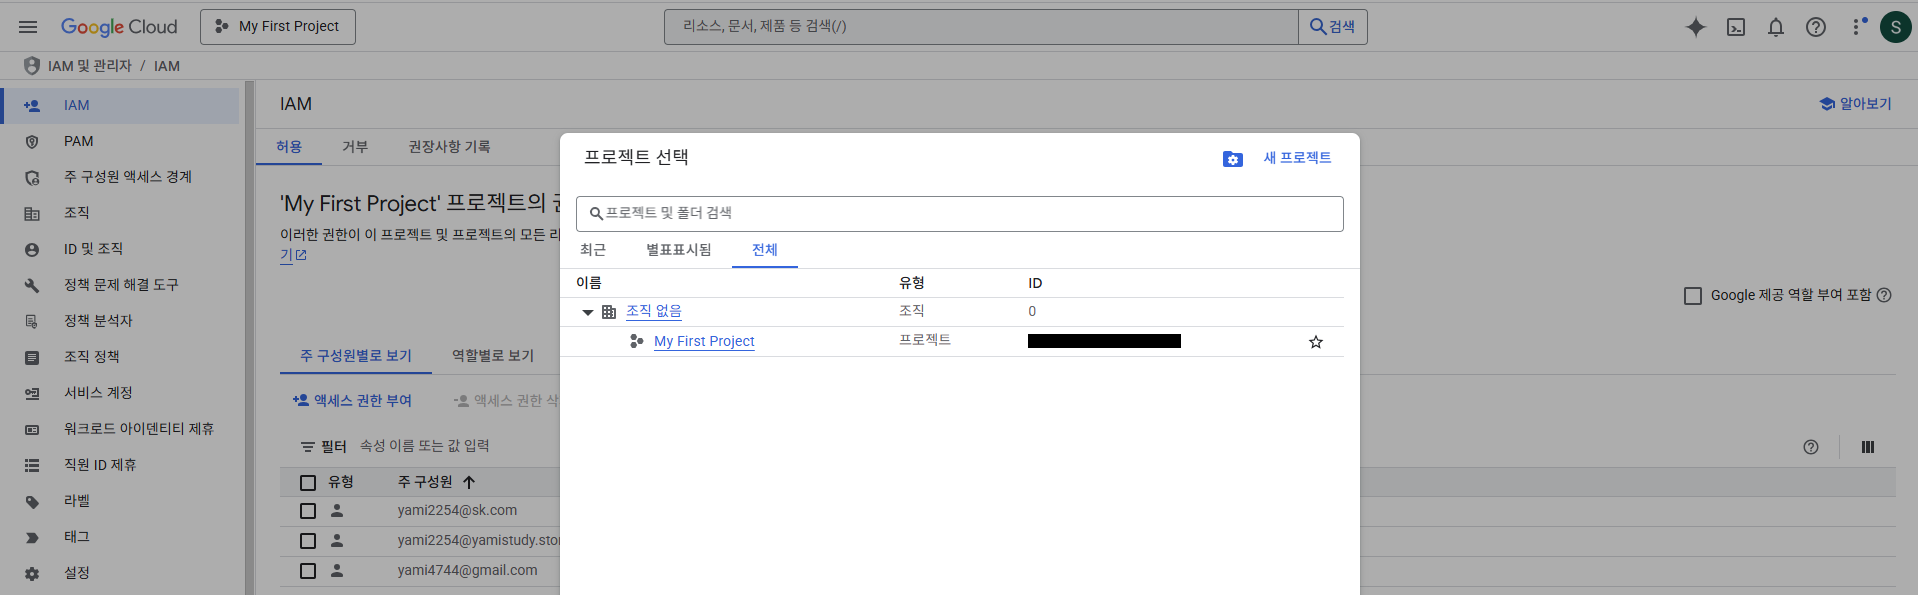Star the My First Project row
Screen dimensions: 1918x595
pos(1316,342)
